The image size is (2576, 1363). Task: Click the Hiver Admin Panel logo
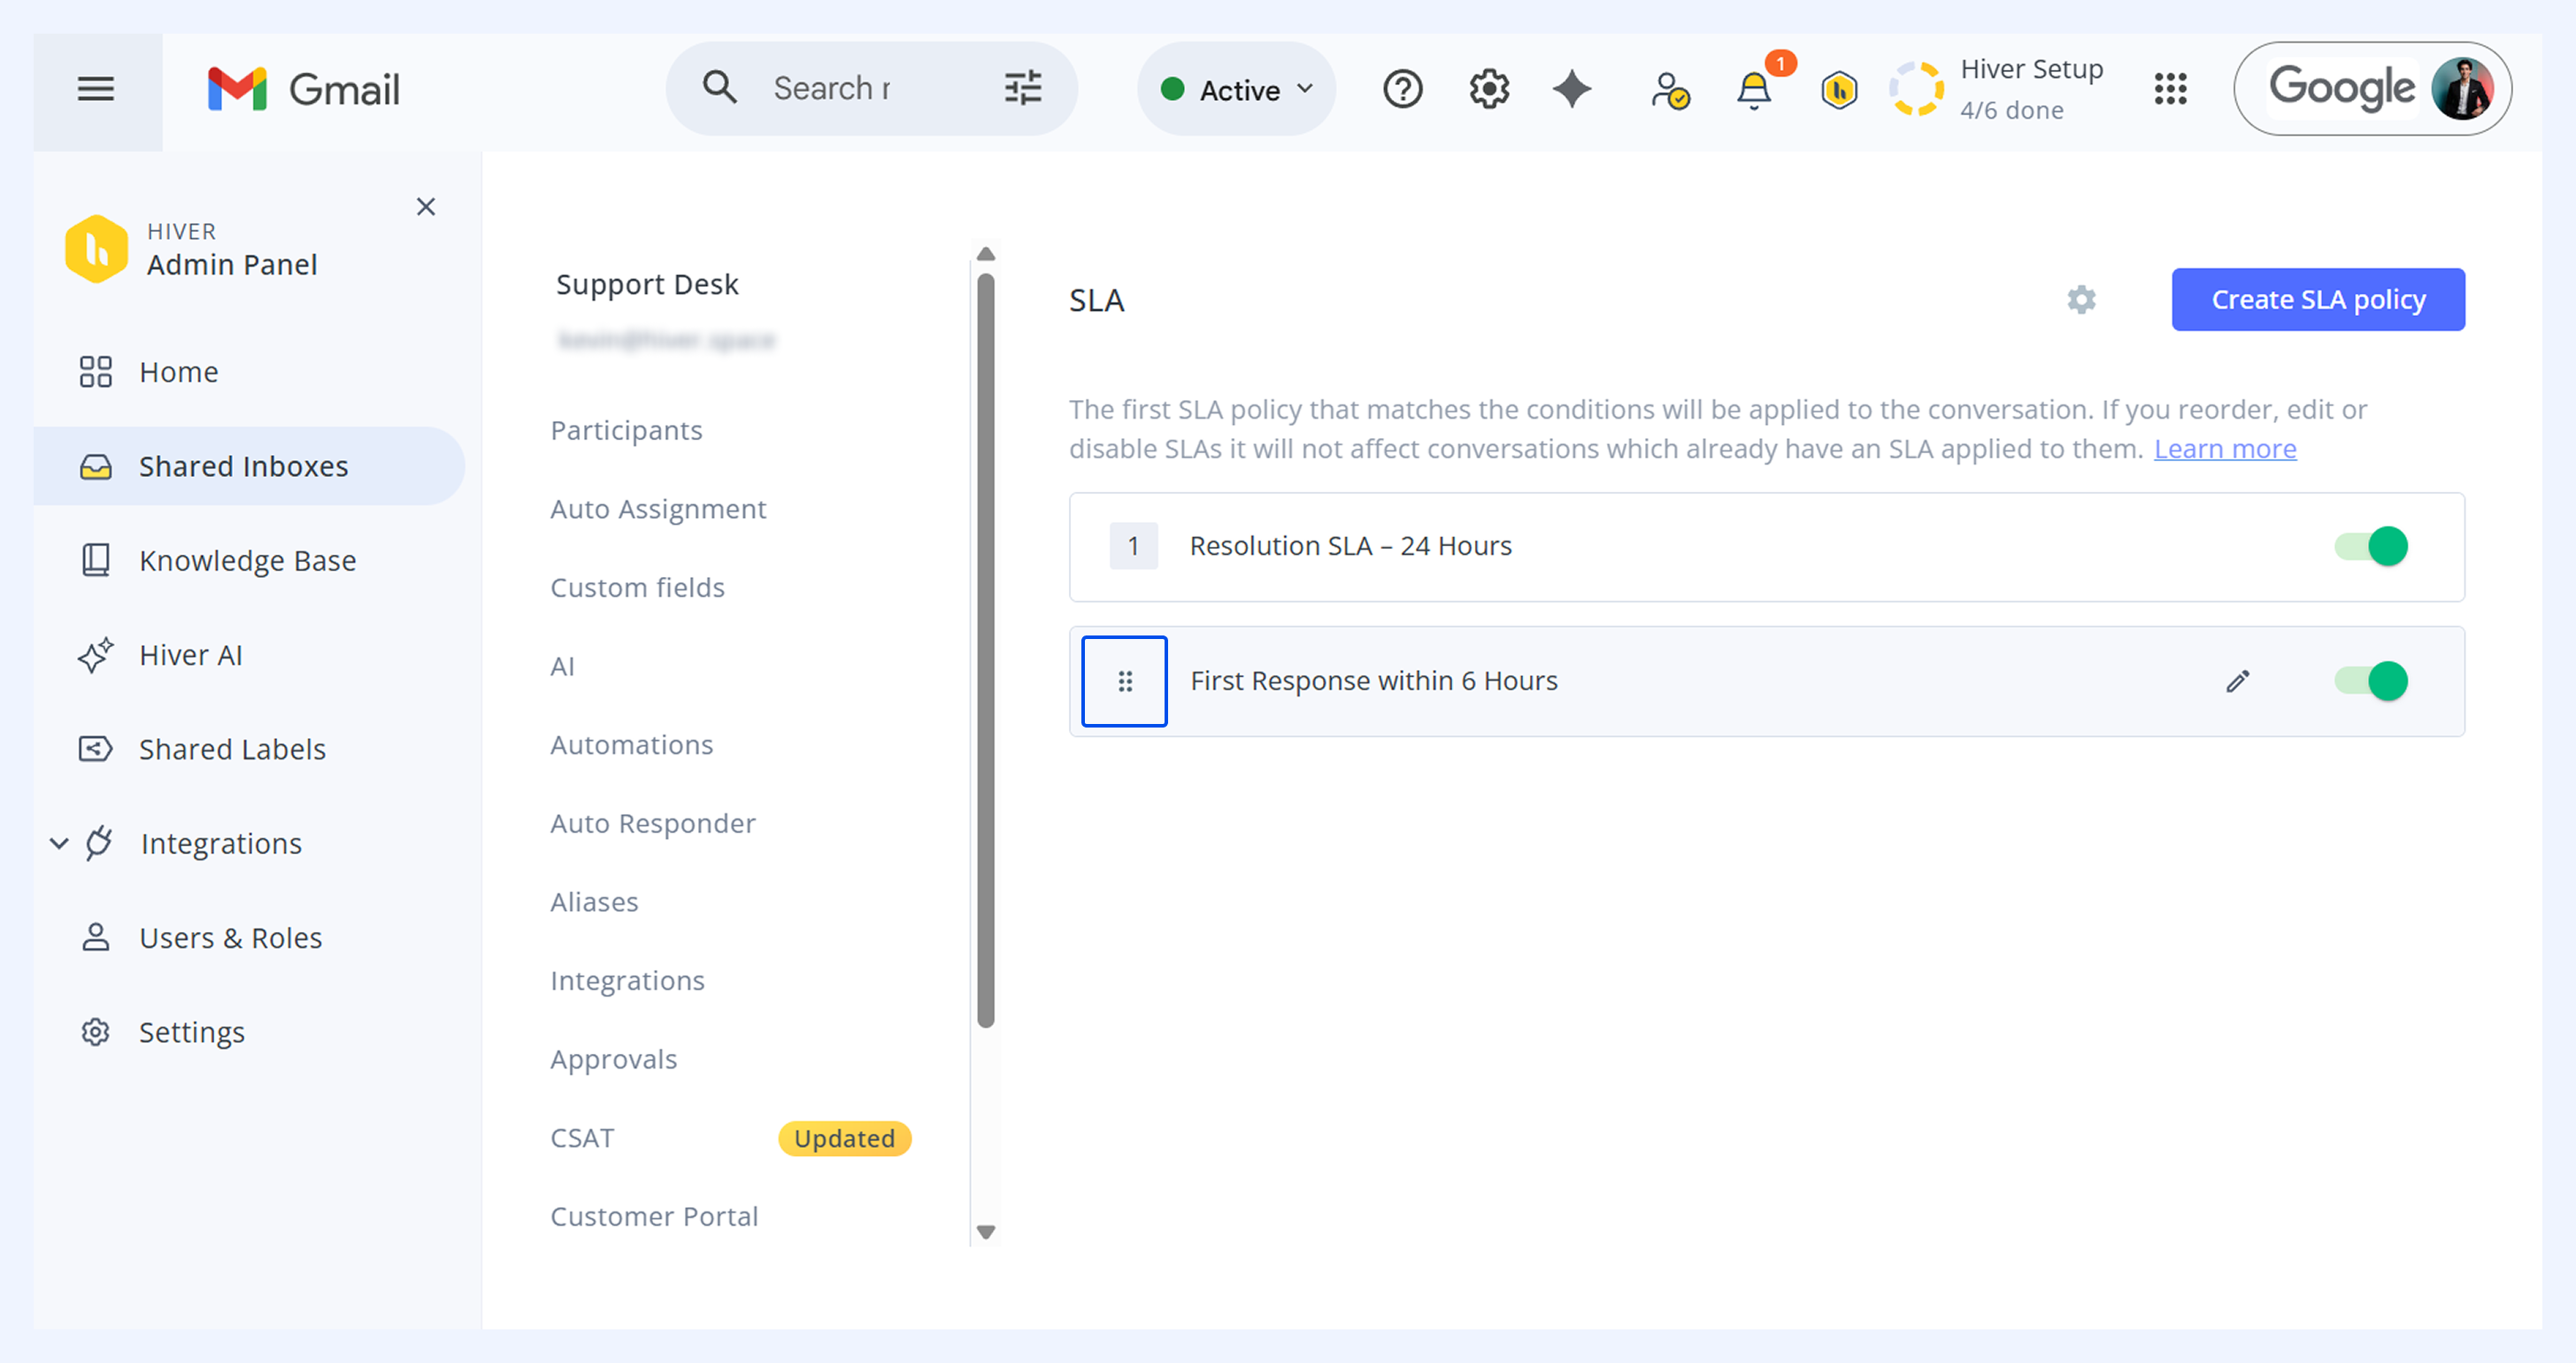[x=96, y=249]
